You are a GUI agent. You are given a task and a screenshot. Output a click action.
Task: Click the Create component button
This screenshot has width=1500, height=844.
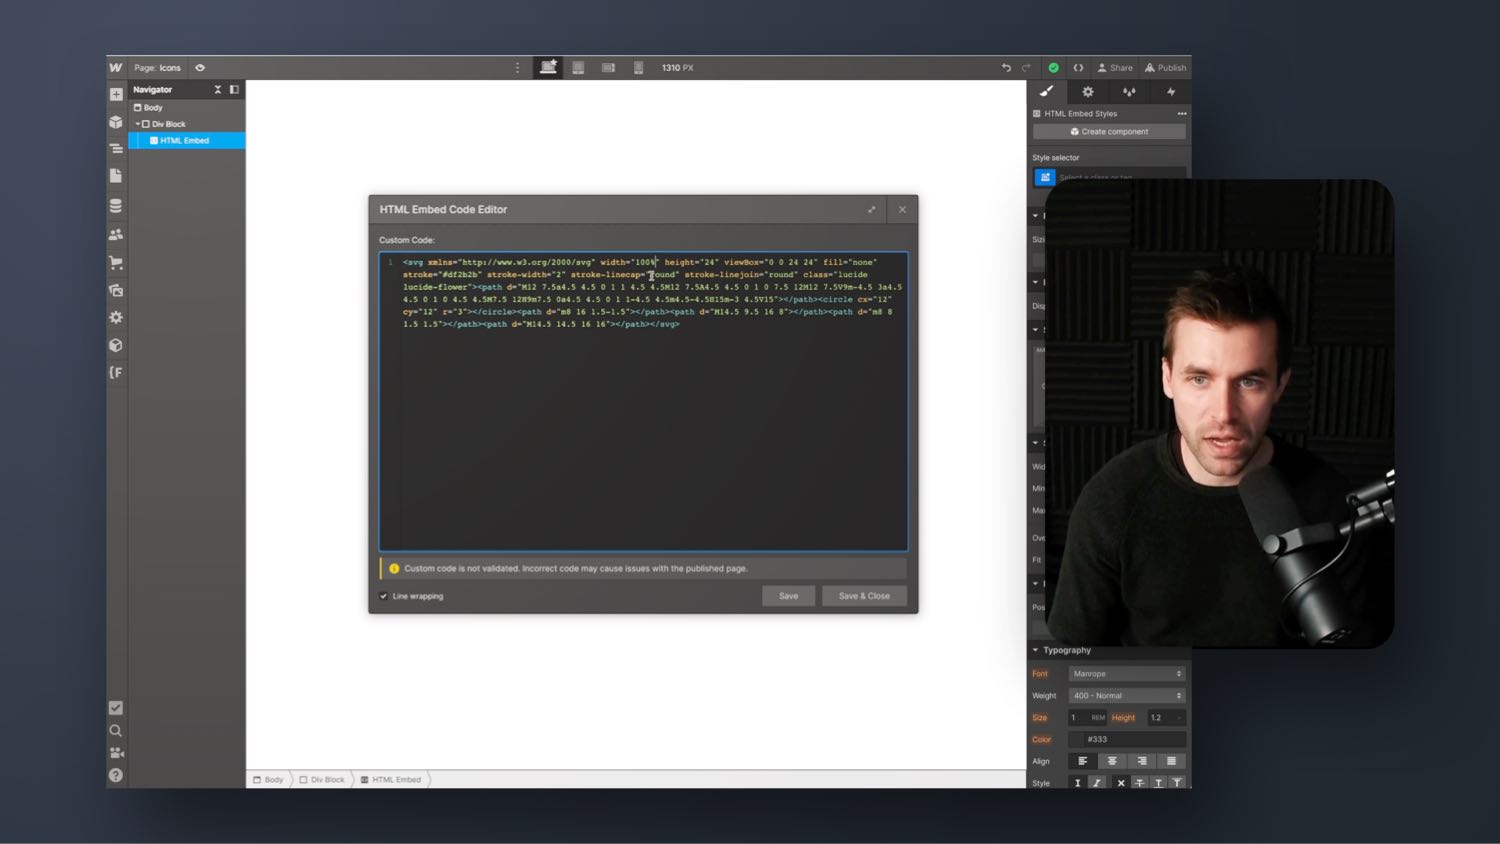tap(1109, 132)
